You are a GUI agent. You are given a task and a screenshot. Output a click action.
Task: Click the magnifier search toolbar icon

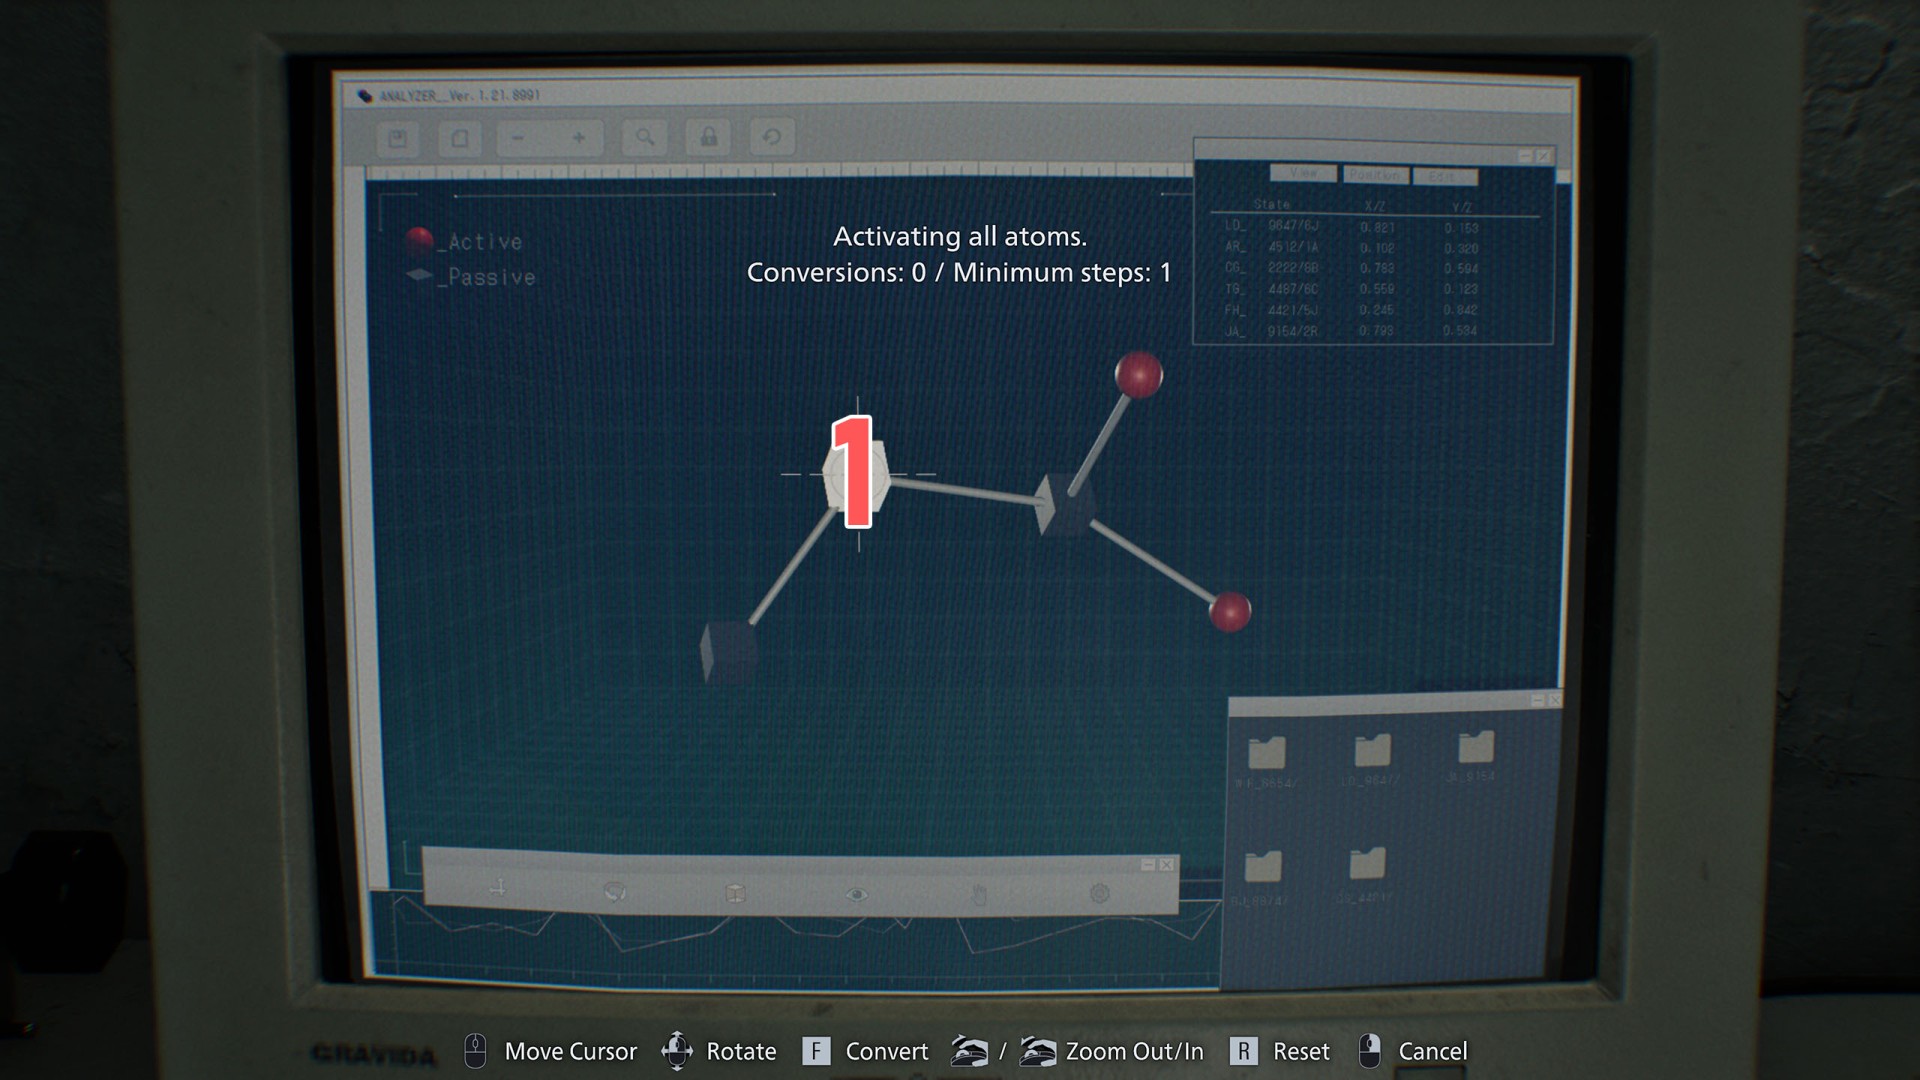pos(645,137)
